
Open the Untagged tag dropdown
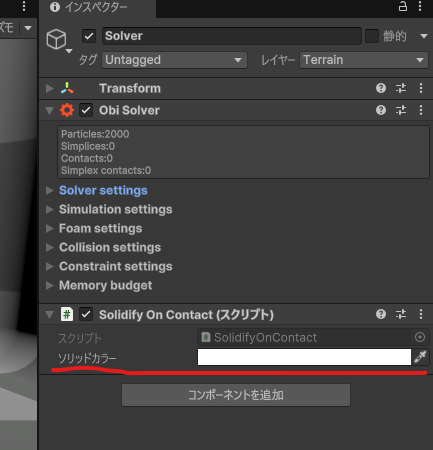tap(174, 60)
